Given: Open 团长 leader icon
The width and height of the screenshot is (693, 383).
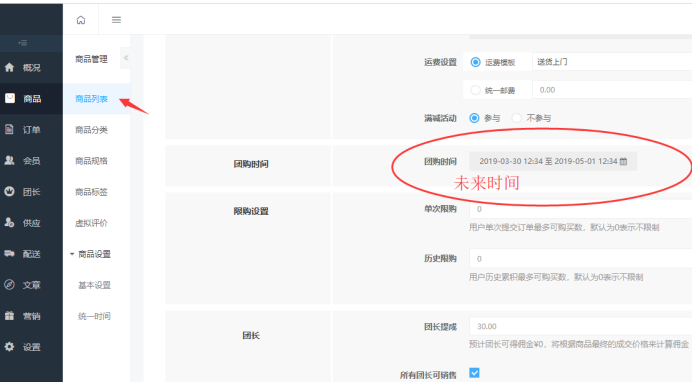Looking at the screenshot, I should coord(9,191).
